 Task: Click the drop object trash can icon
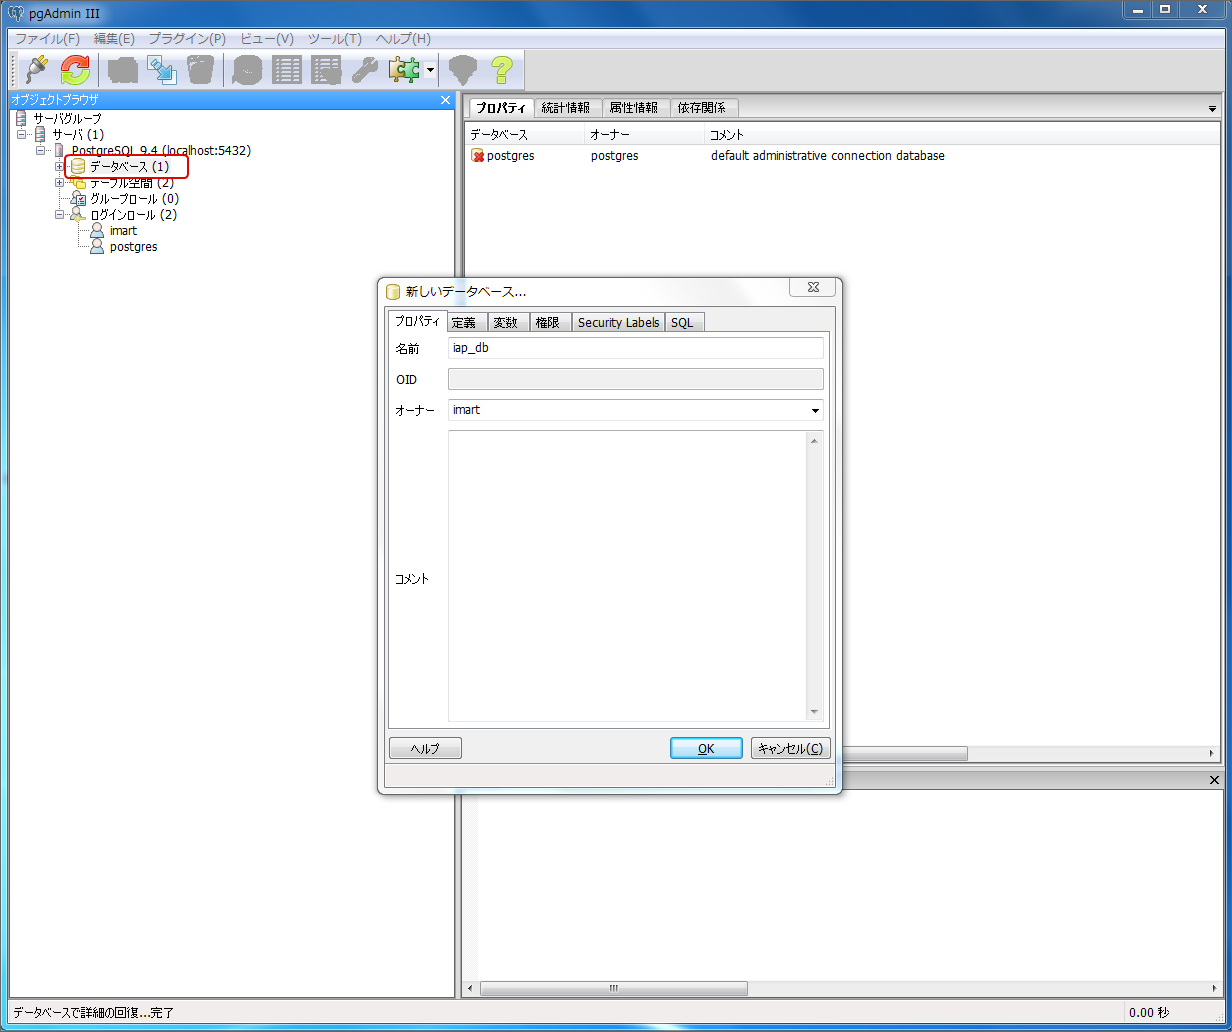pyautogui.click(x=201, y=70)
